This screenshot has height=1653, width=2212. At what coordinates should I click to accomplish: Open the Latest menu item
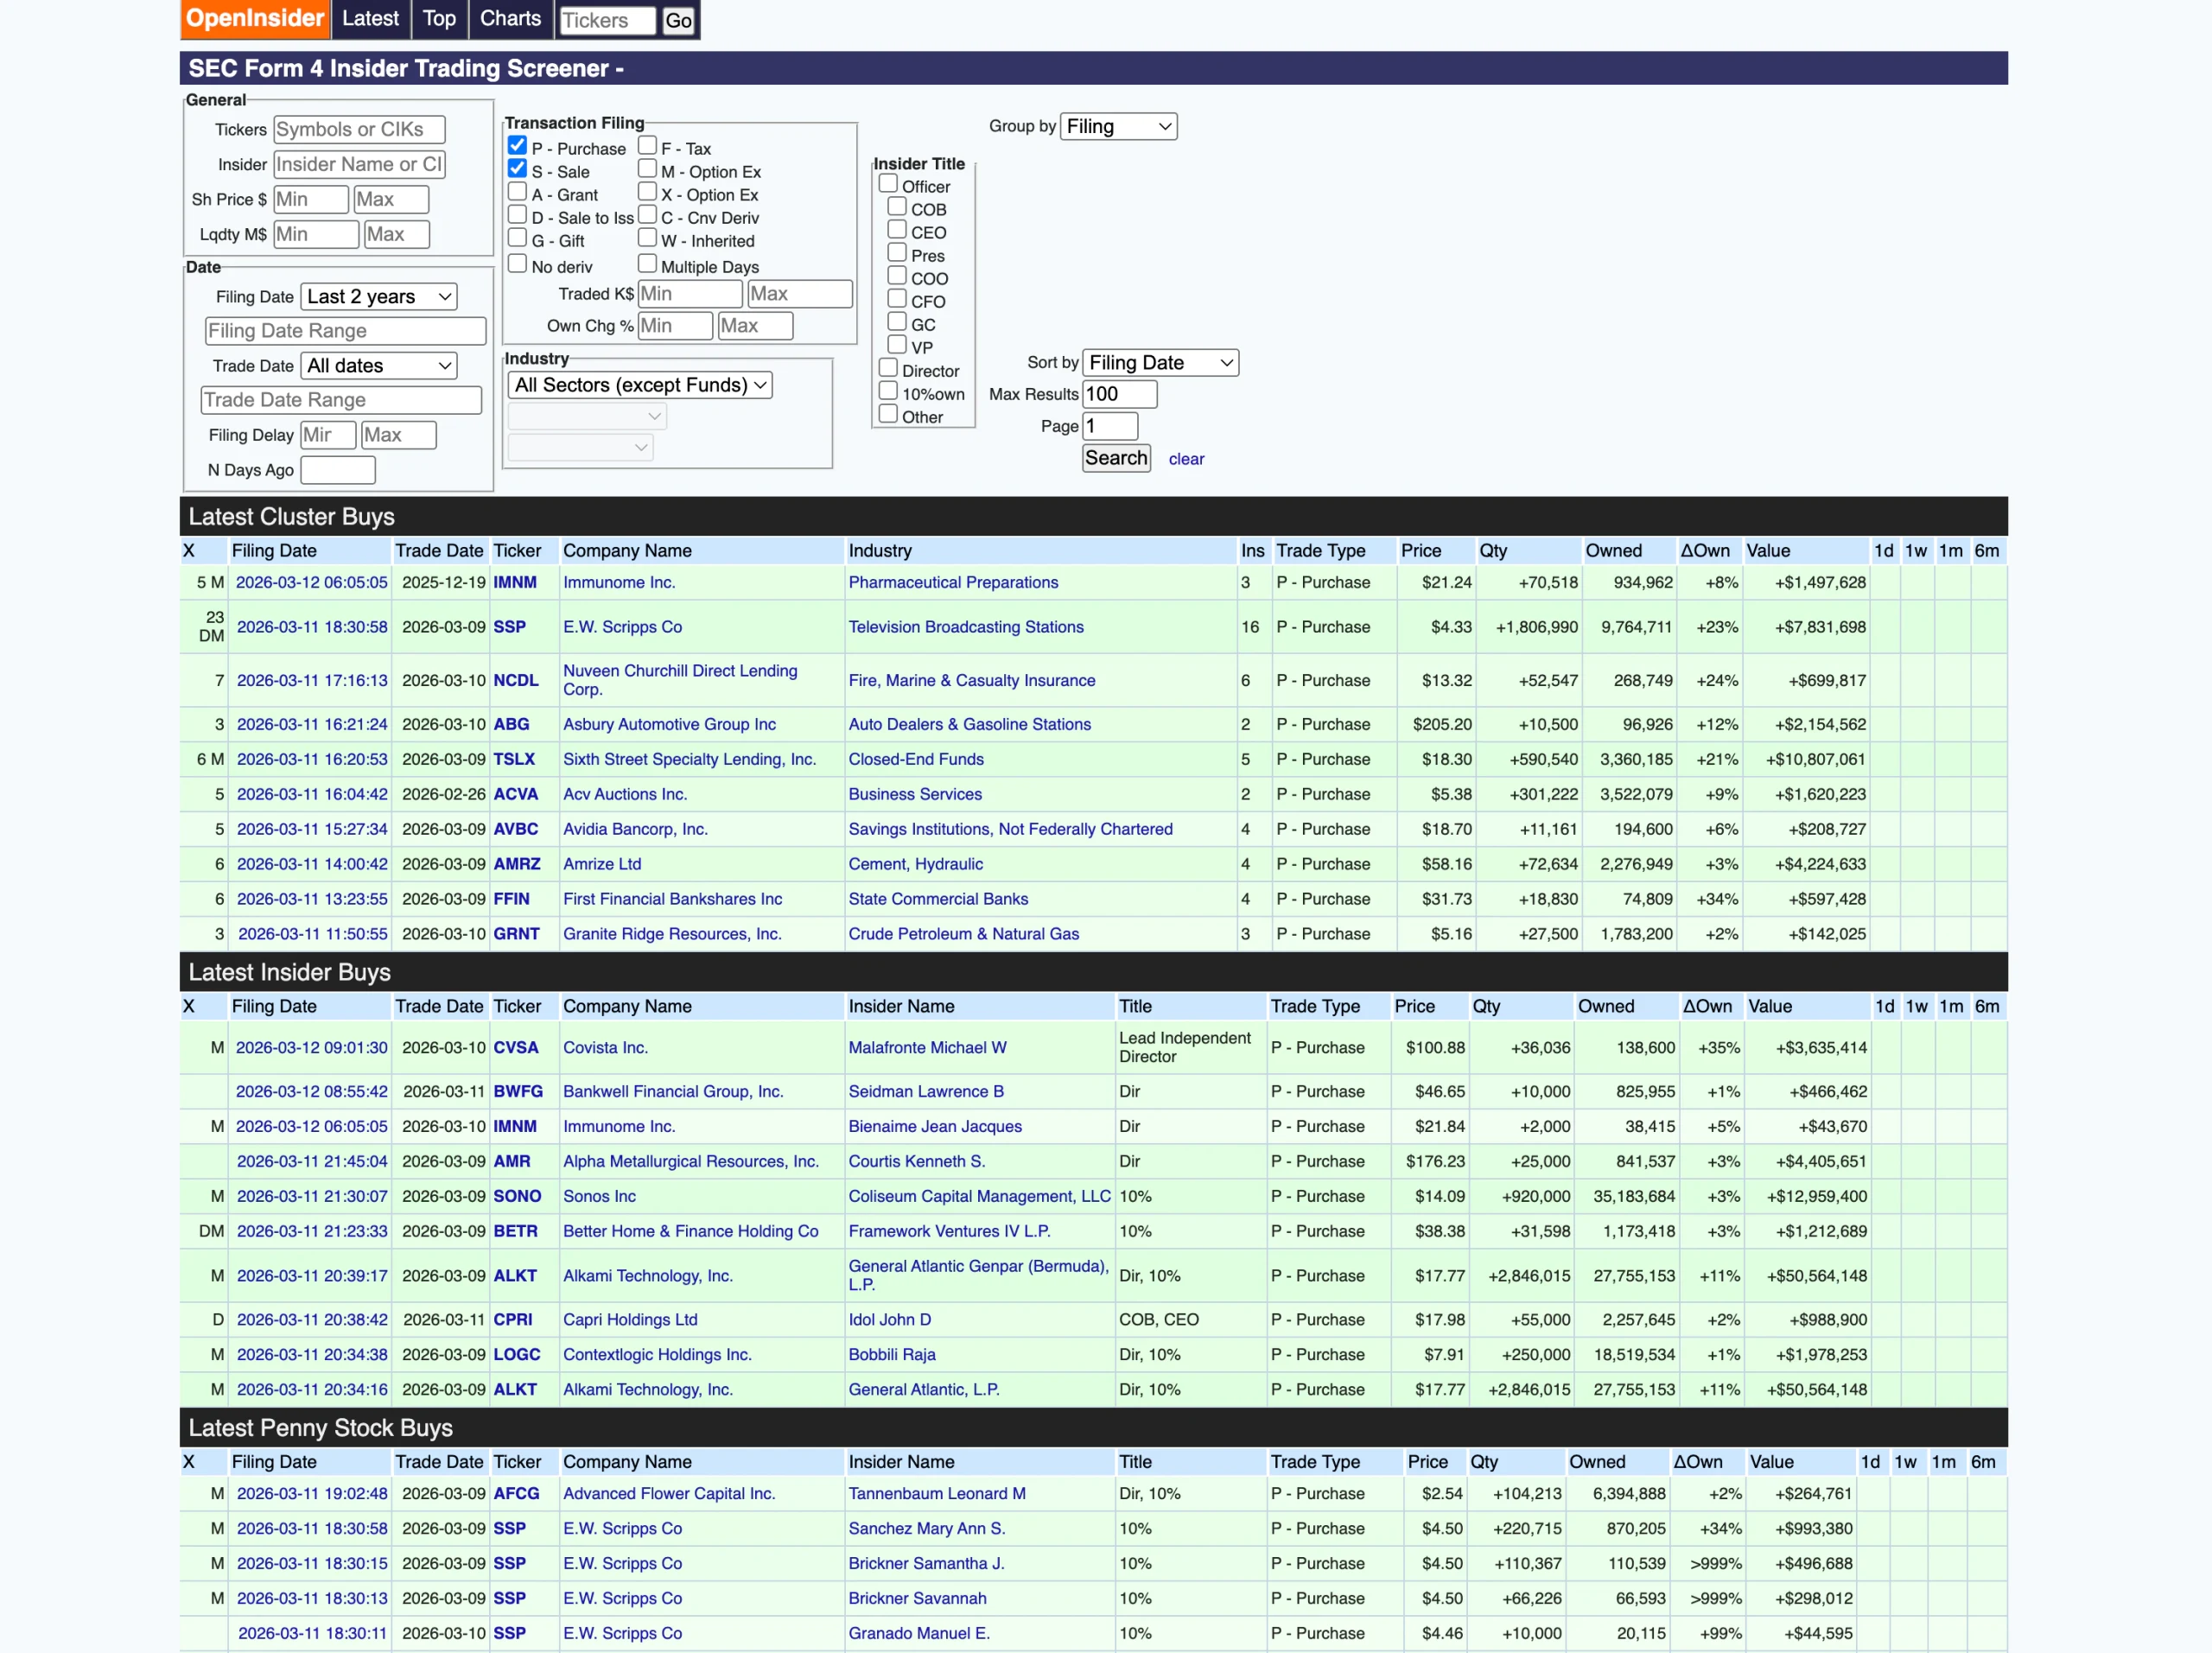coord(370,19)
